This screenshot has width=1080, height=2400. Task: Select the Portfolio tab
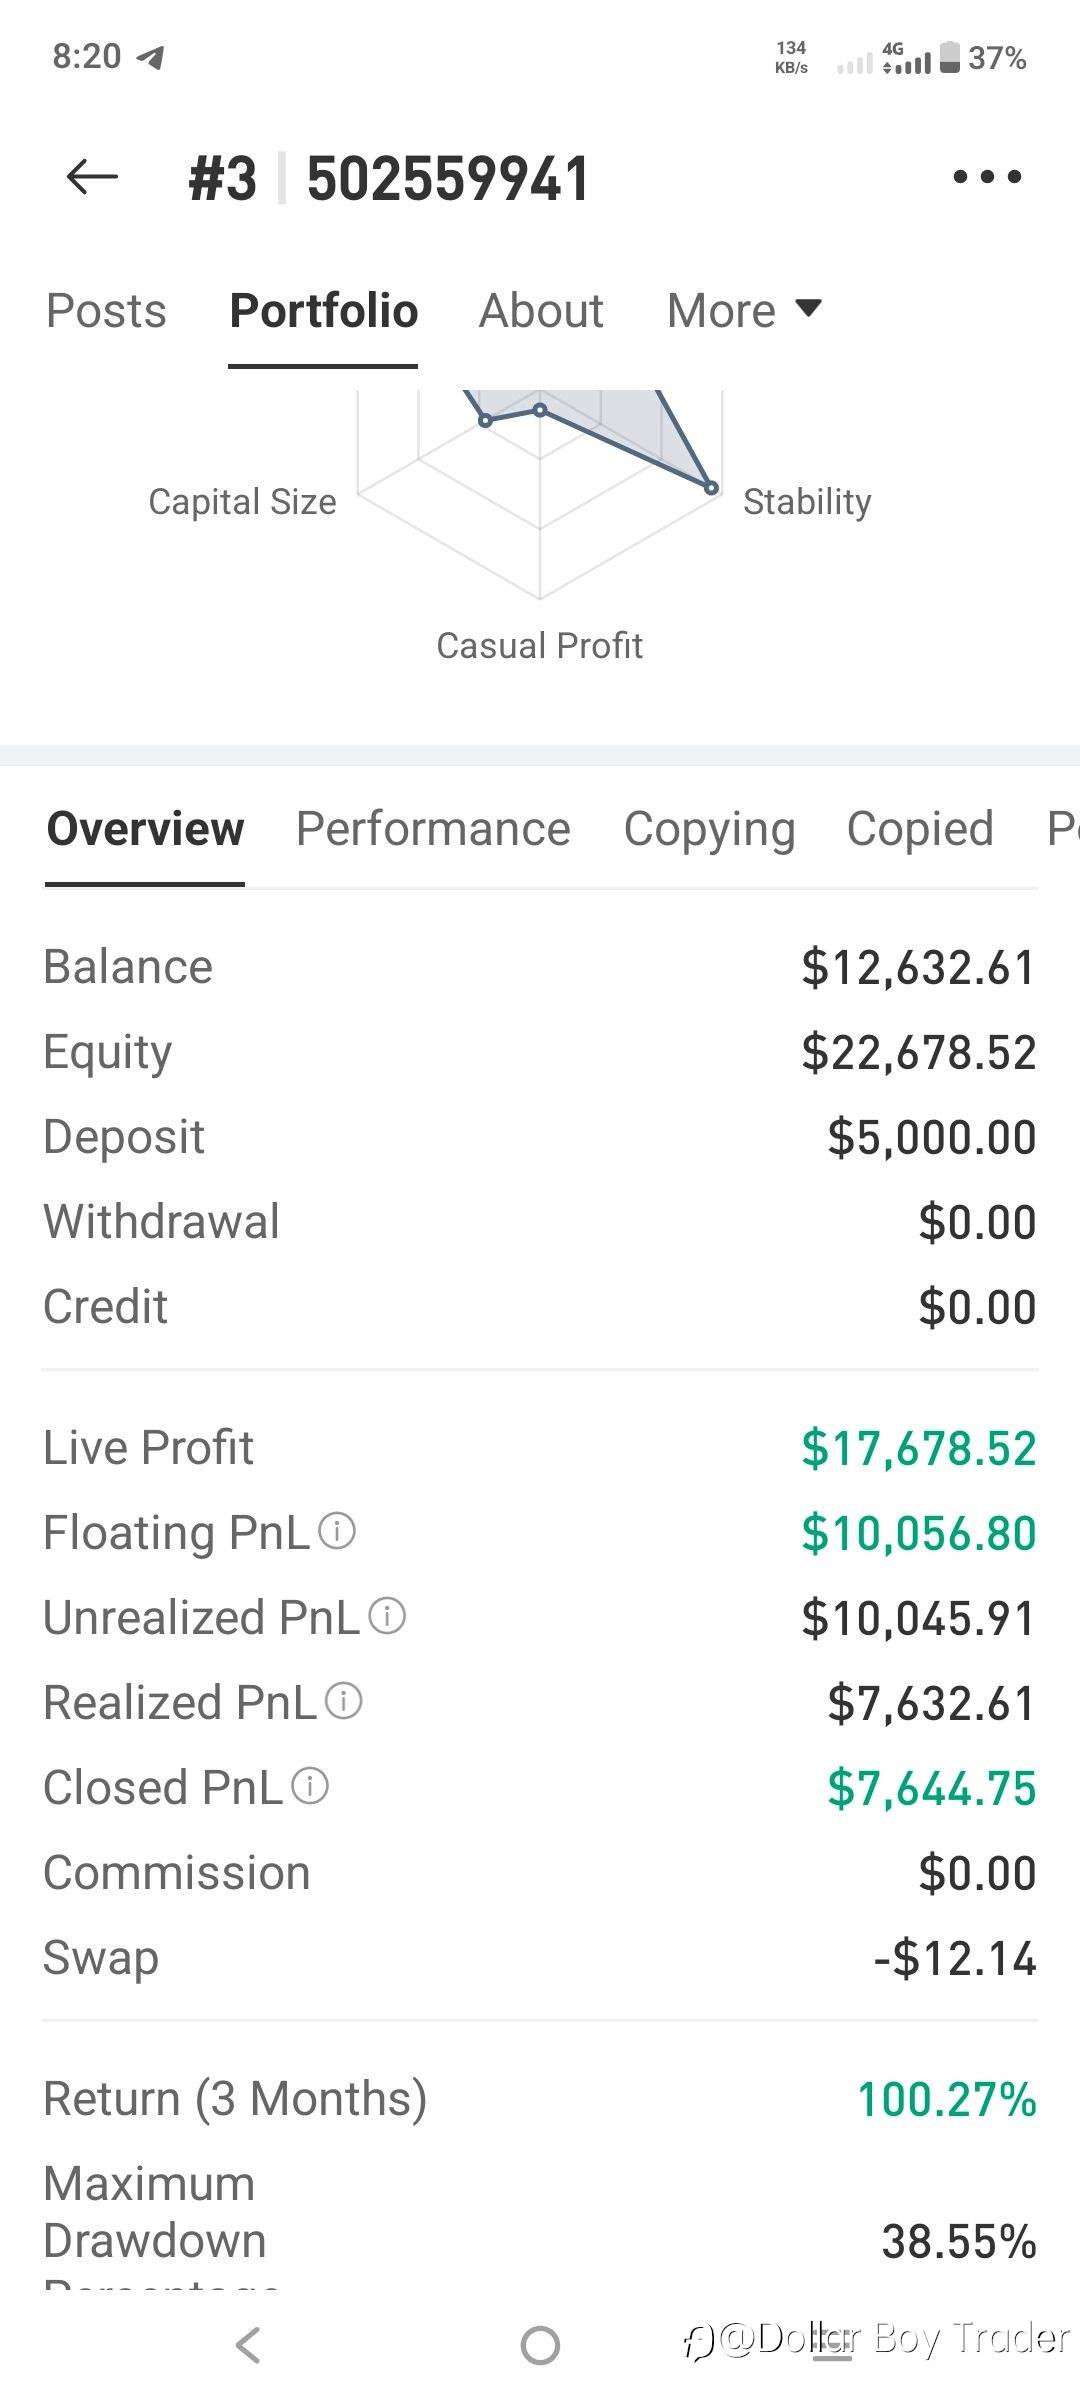pyautogui.click(x=323, y=311)
